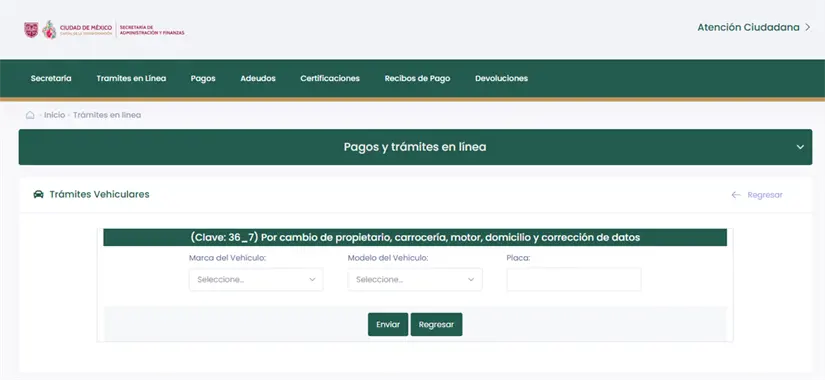The image size is (825, 380).
Task: Open the Recibos de Pago menu item
Action: tap(417, 78)
